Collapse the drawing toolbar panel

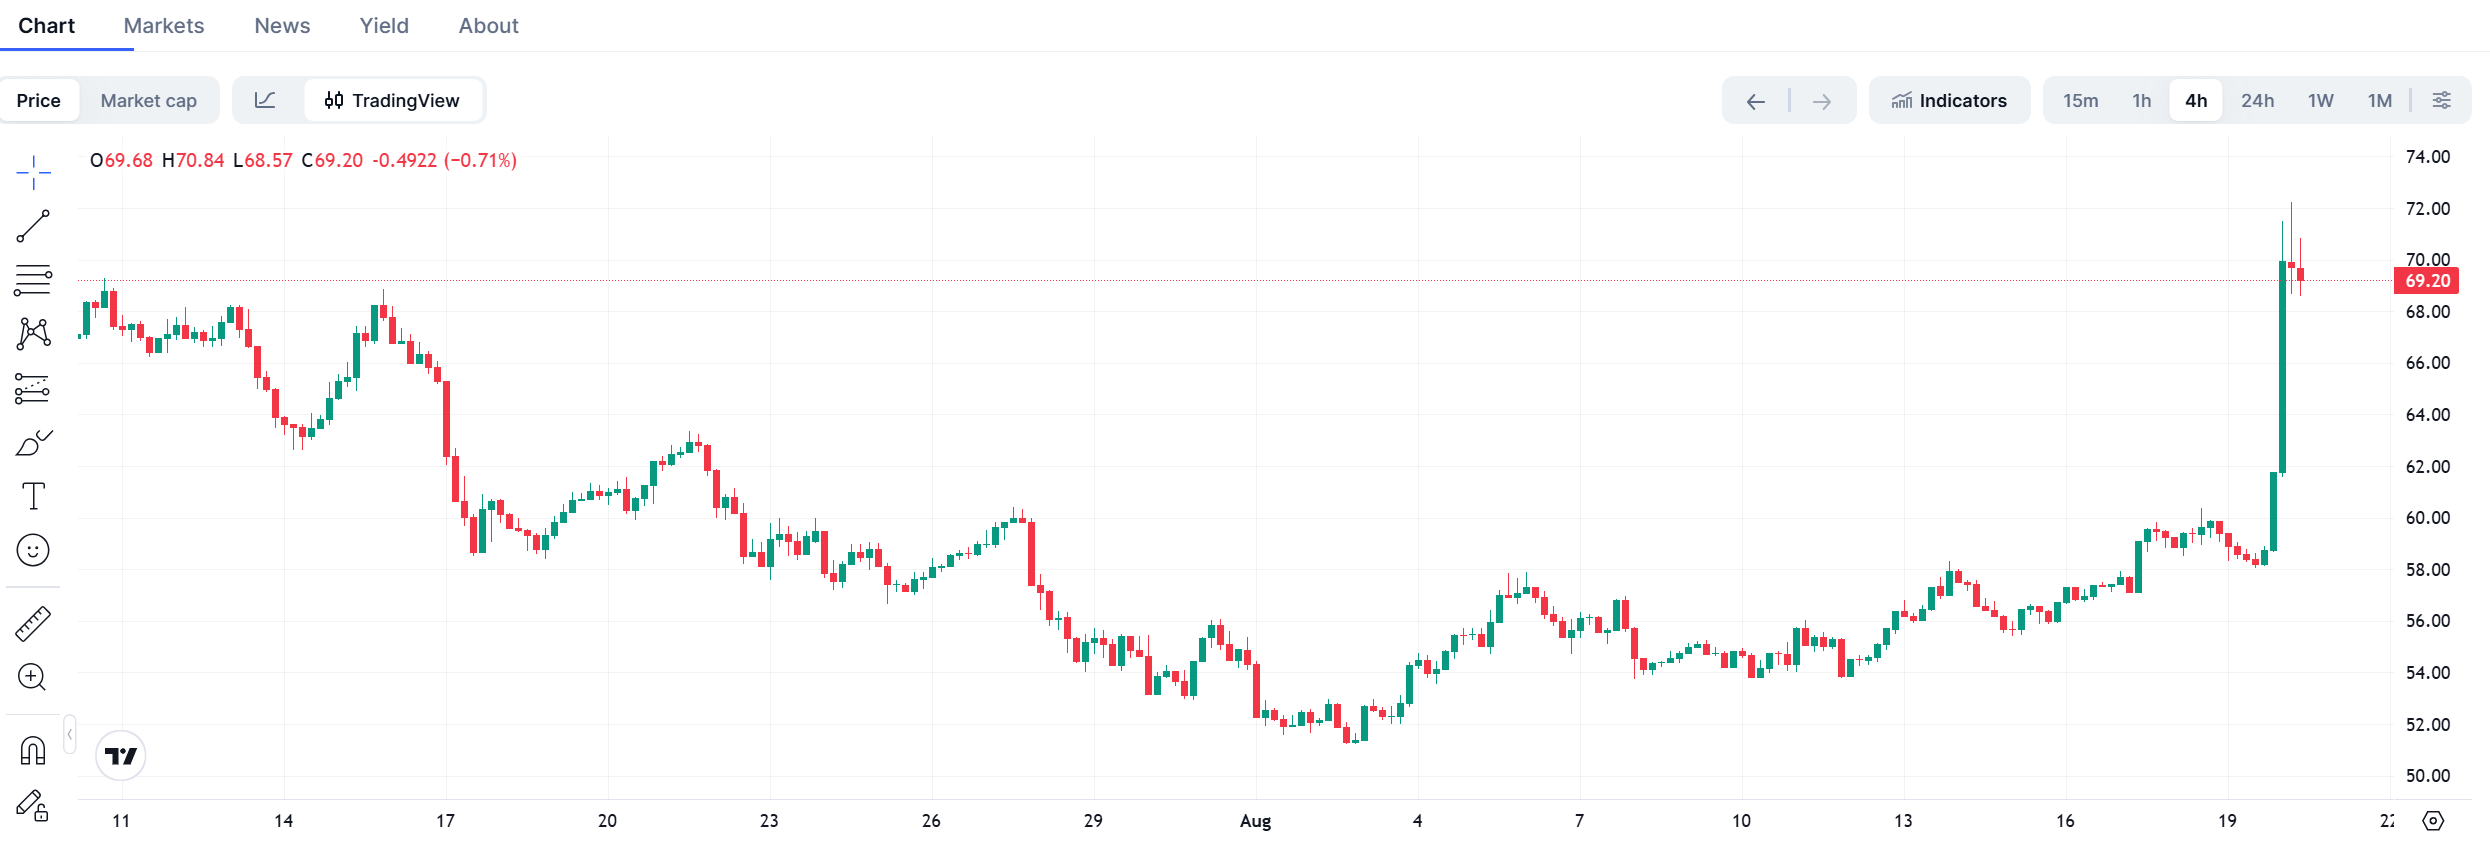(70, 735)
